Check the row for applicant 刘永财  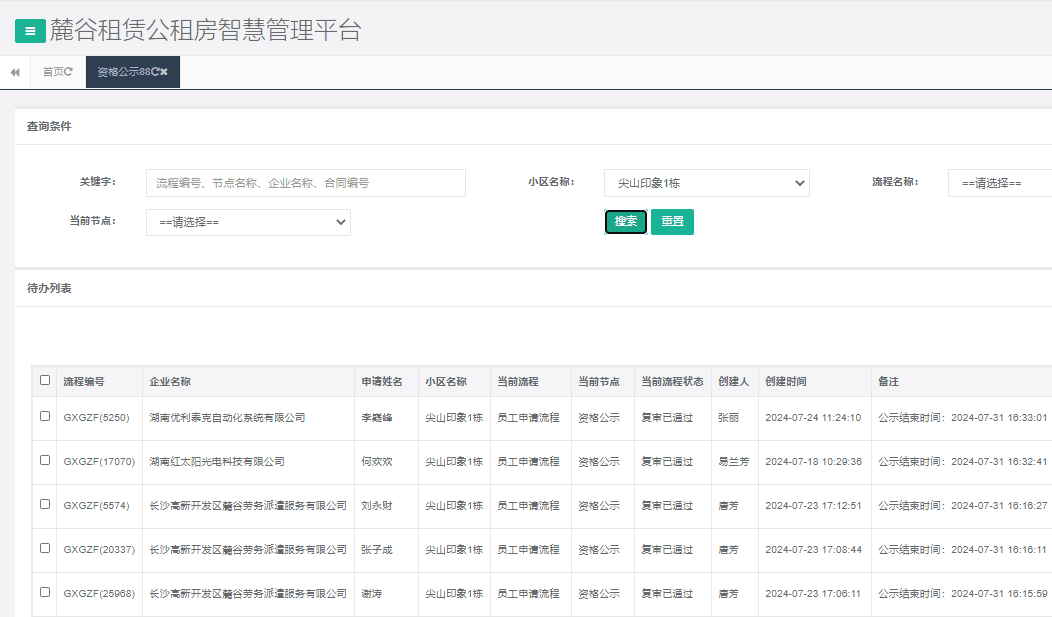coord(43,505)
